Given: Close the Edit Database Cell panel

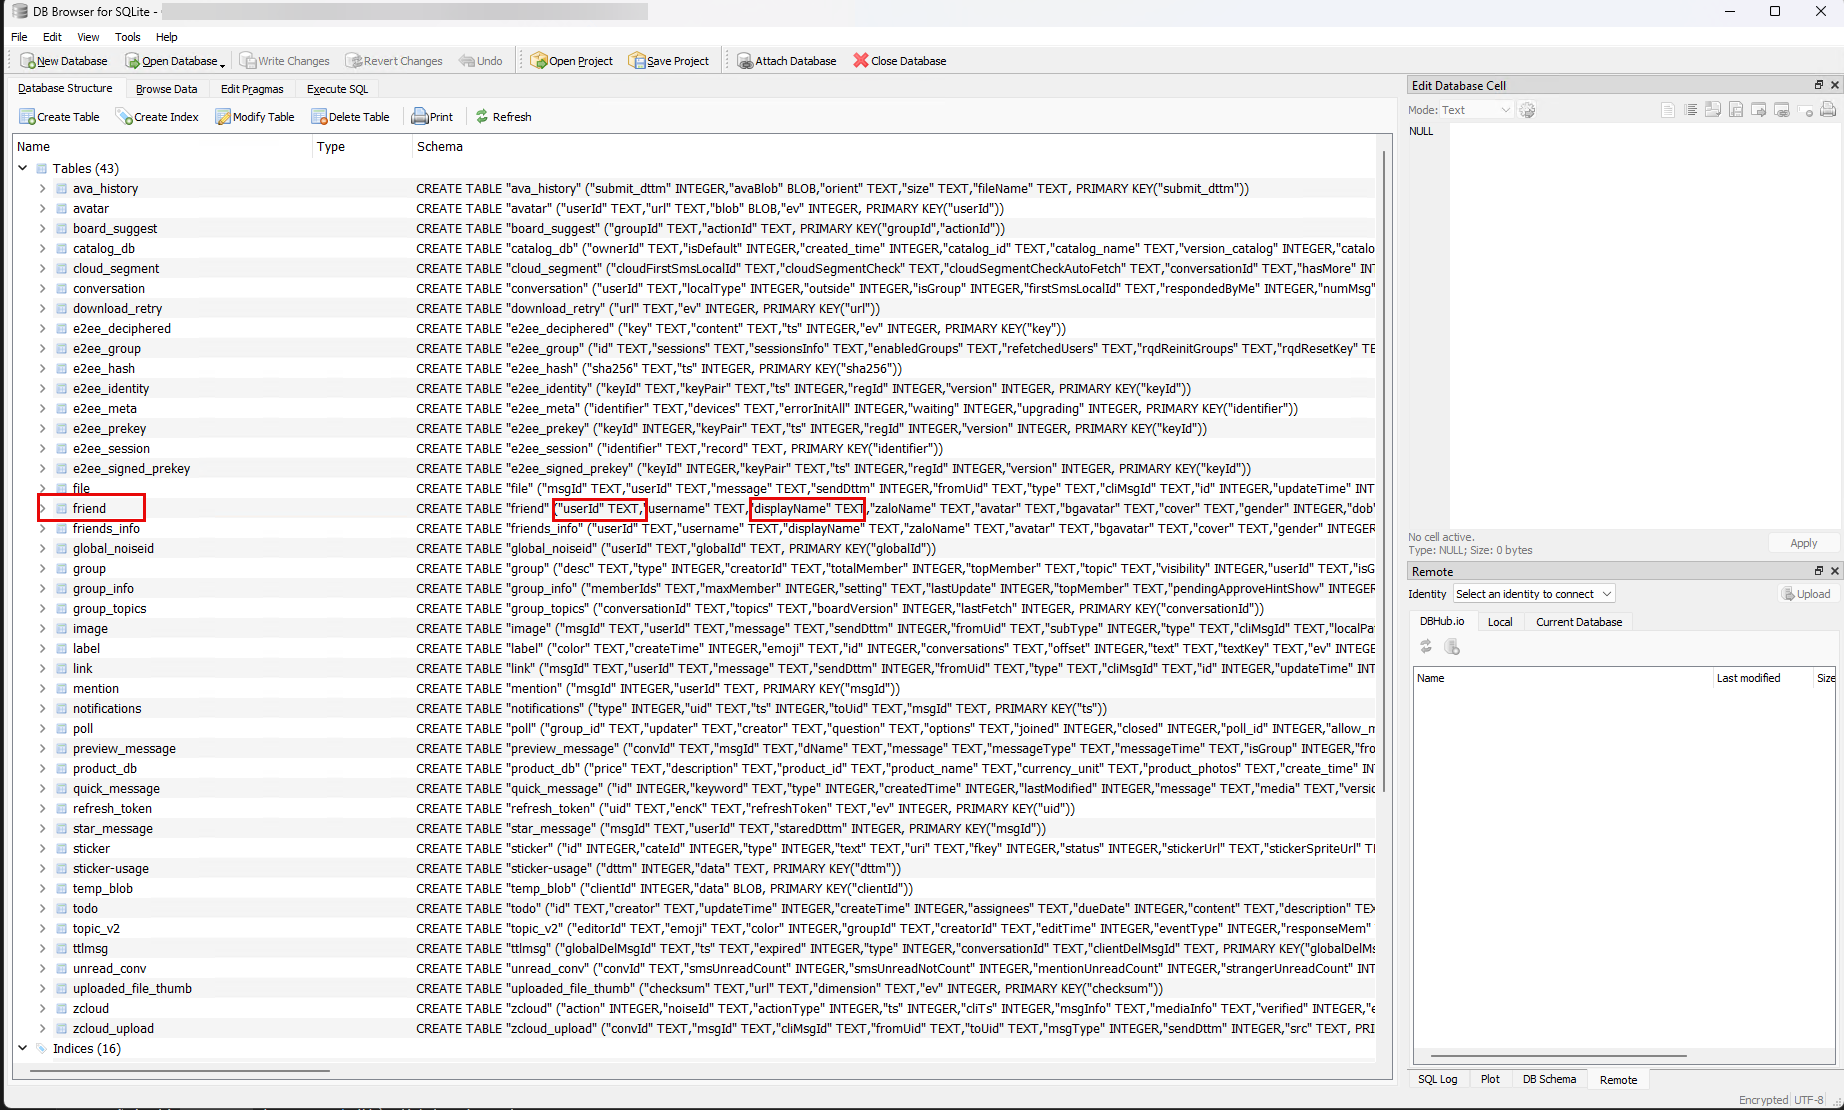Looking at the screenshot, I should click(x=1834, y=85).
